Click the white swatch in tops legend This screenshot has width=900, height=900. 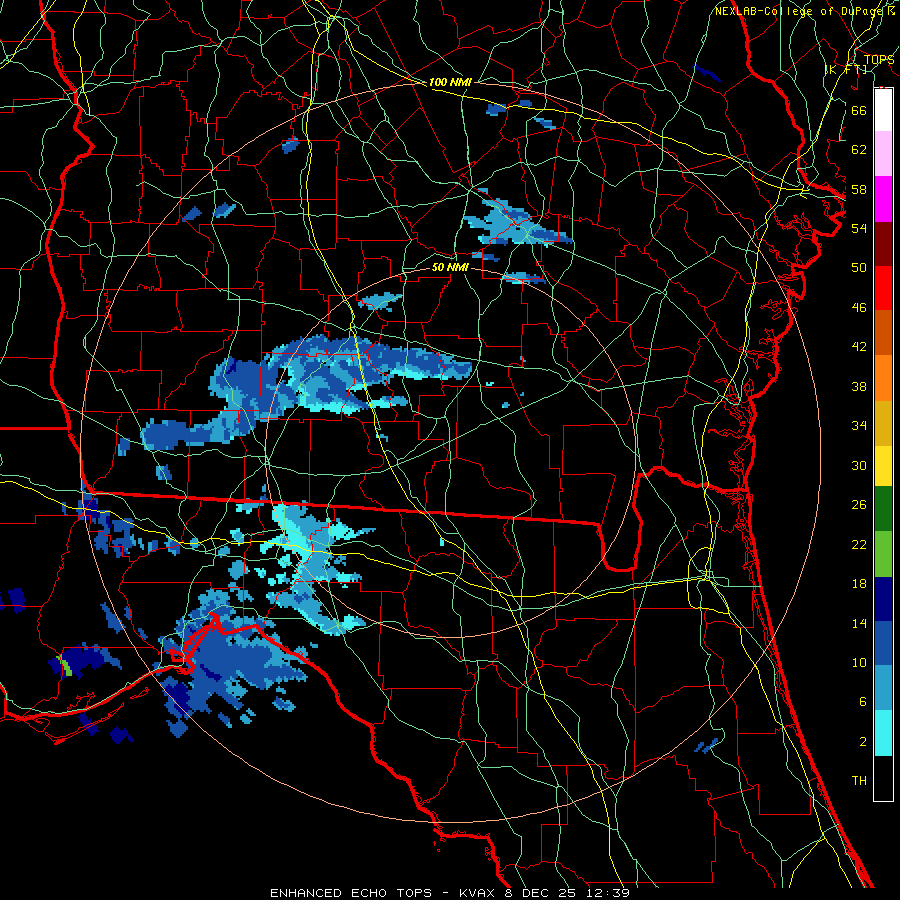(883, 110)
